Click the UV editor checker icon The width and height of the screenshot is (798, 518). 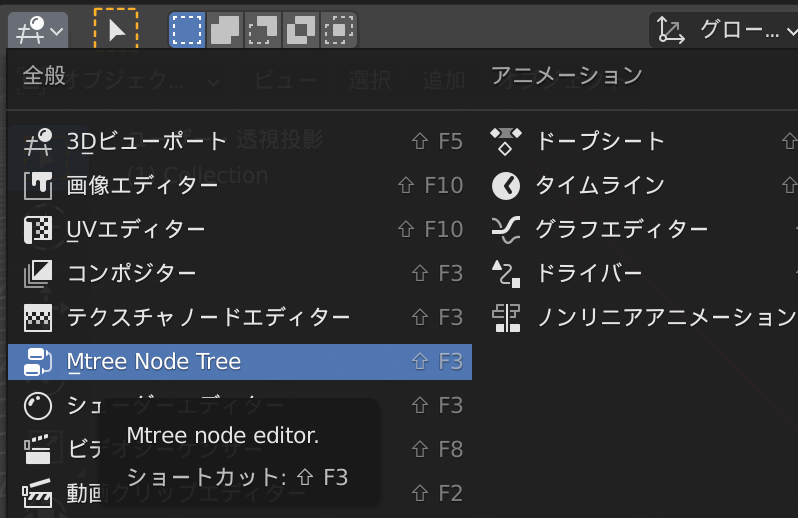click(x=38, y=229)
